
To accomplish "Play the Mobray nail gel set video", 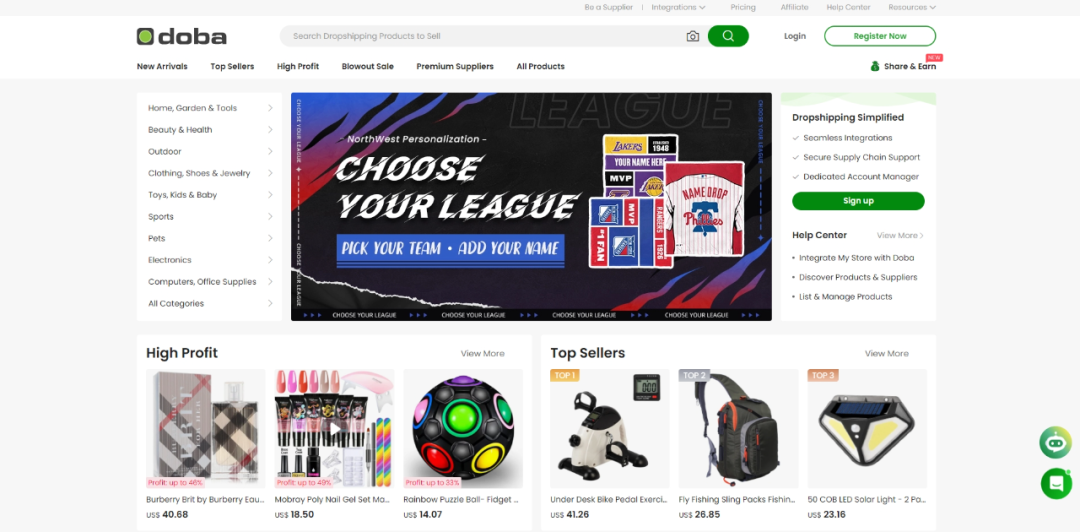I will (334, 429).
